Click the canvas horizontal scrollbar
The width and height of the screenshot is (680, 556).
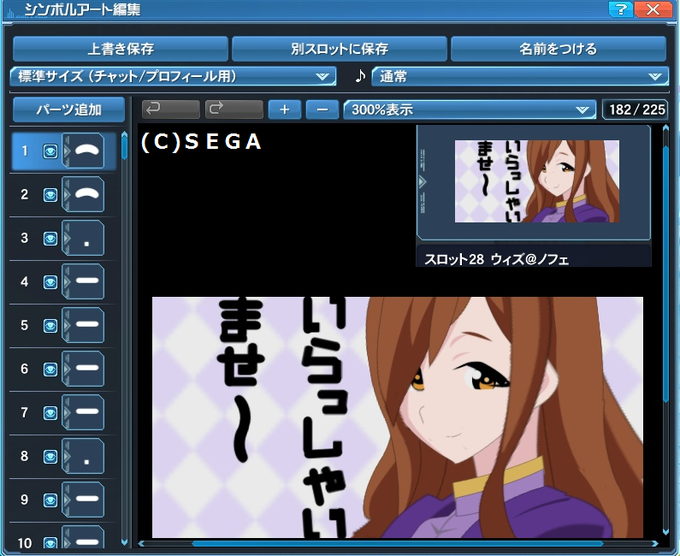[397, 543]
